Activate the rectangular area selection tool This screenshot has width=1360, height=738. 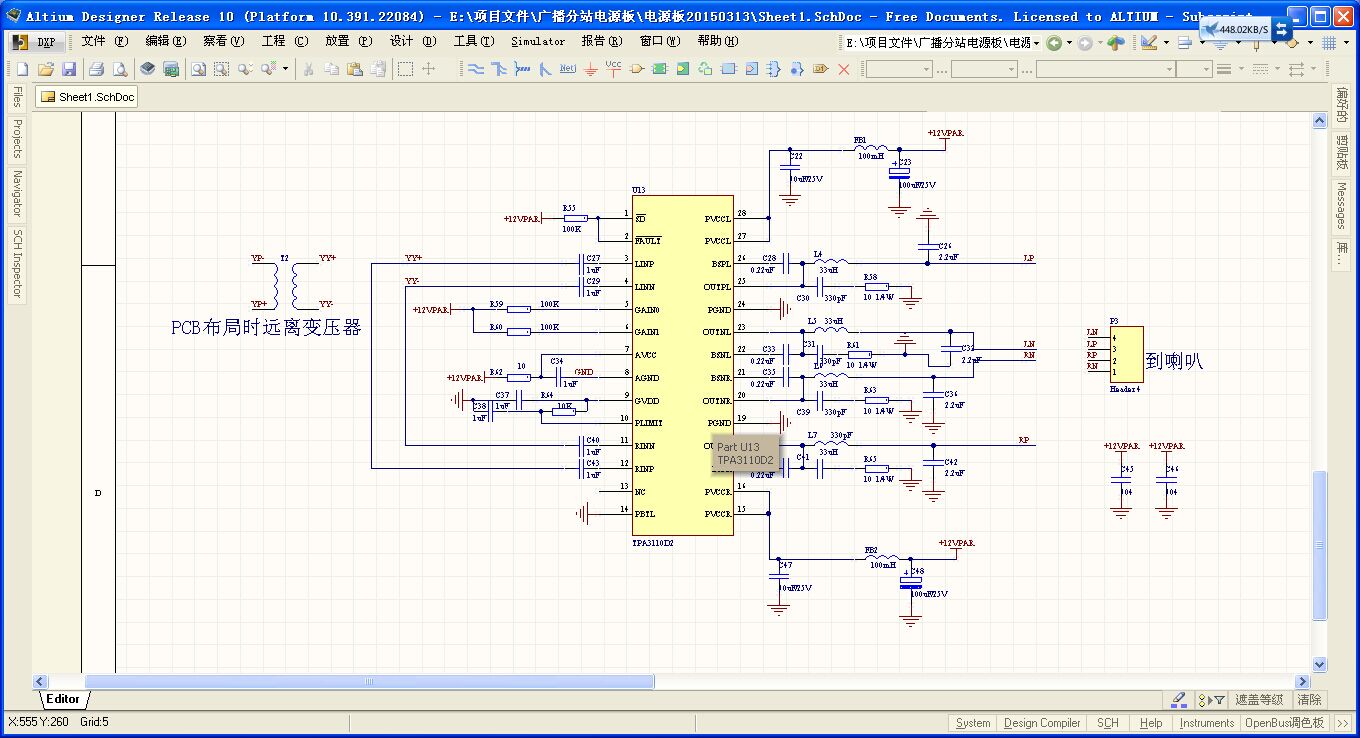point(405,69)
